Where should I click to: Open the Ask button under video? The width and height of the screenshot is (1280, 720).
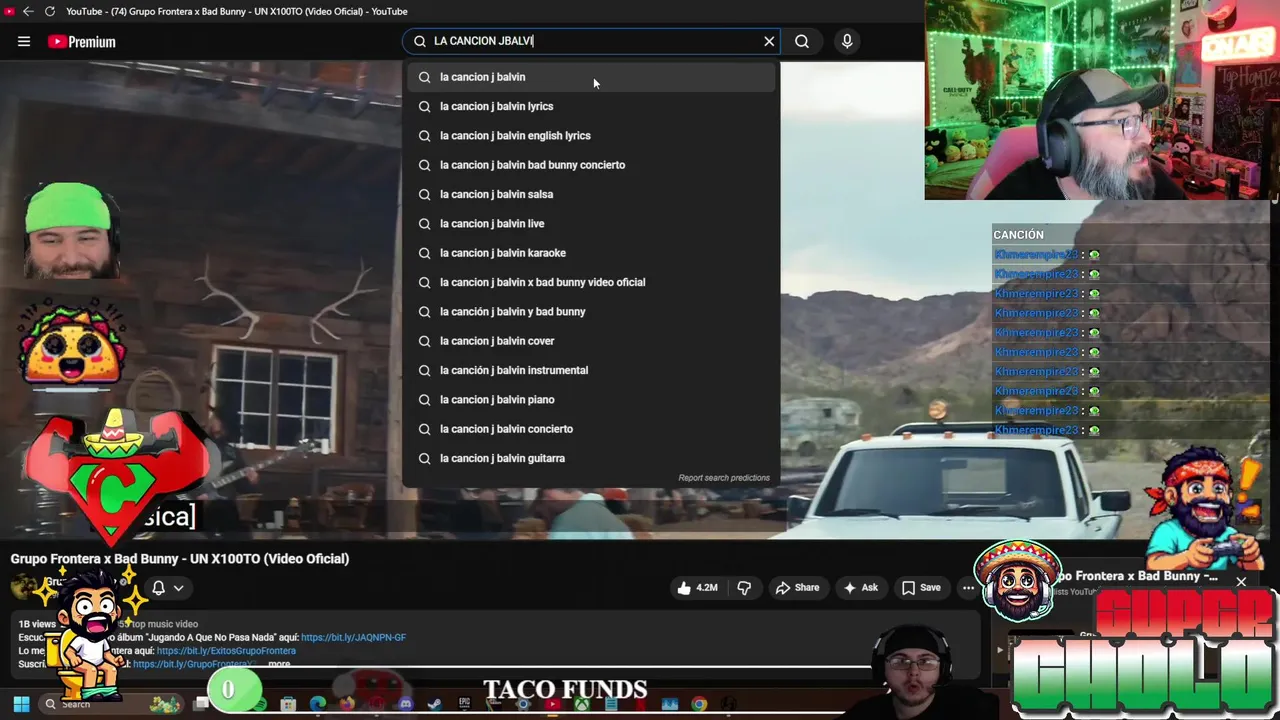coord(860,588)
